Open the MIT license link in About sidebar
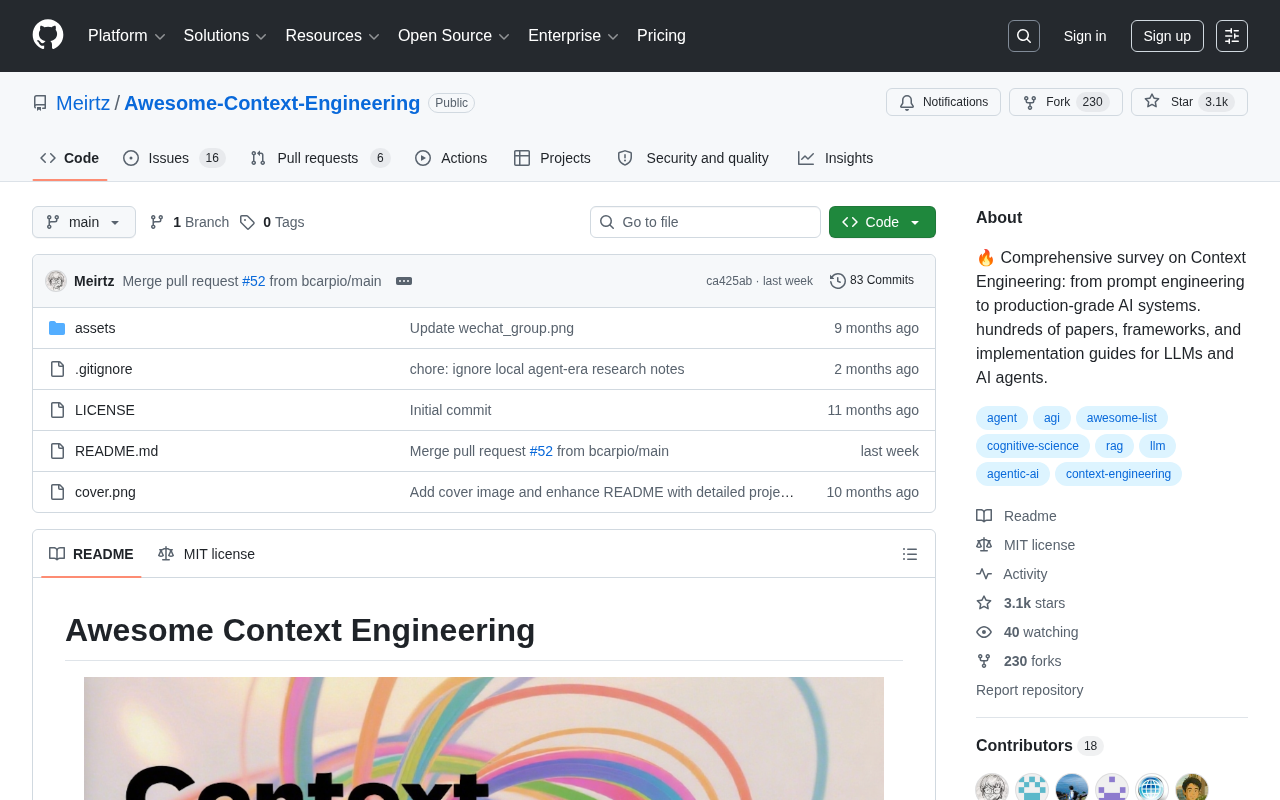 1026,545
